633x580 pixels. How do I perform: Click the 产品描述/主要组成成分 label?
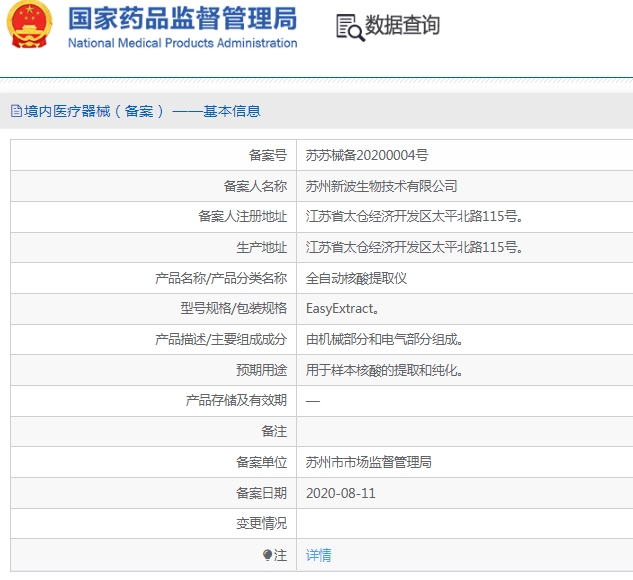(x=221, y=339)
